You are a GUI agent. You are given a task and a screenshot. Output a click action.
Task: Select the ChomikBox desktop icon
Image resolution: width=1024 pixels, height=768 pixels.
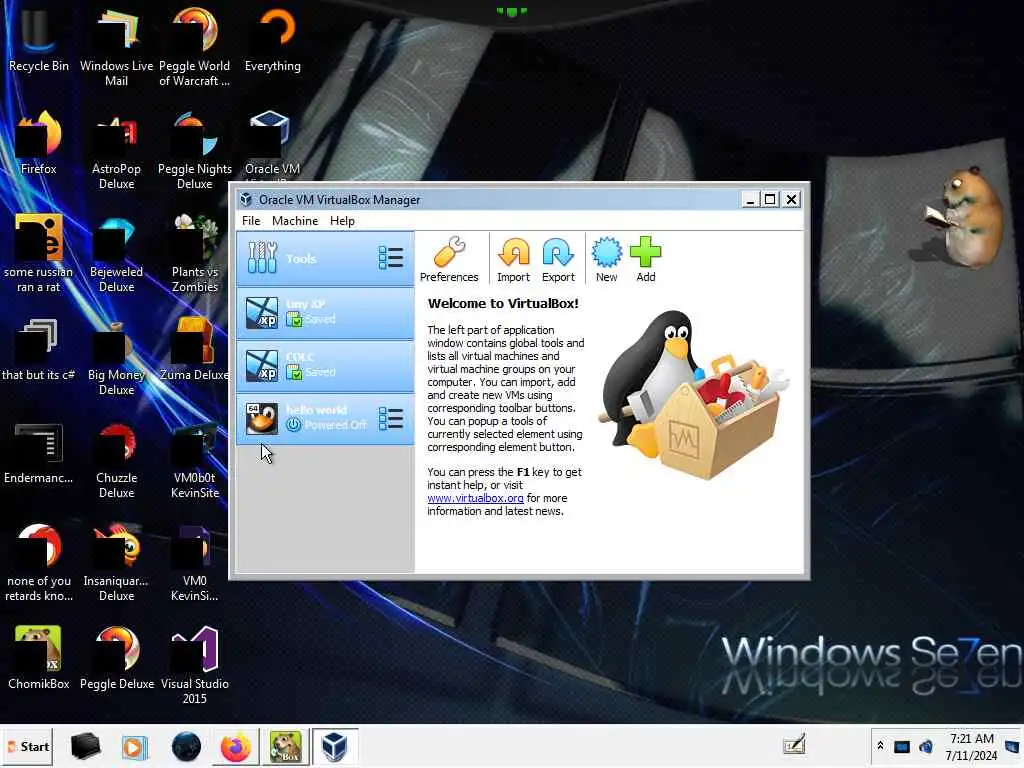(39, 658)
